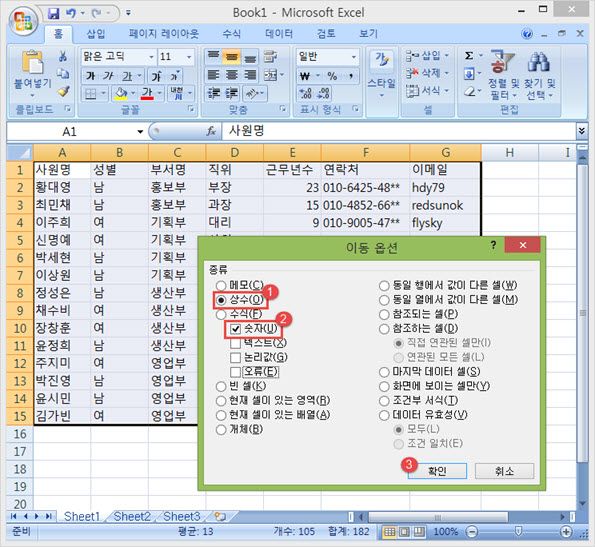Open the 삽입 ribbon tab
595x547 pixels.
pyautogui.click(x=95, y=34)
